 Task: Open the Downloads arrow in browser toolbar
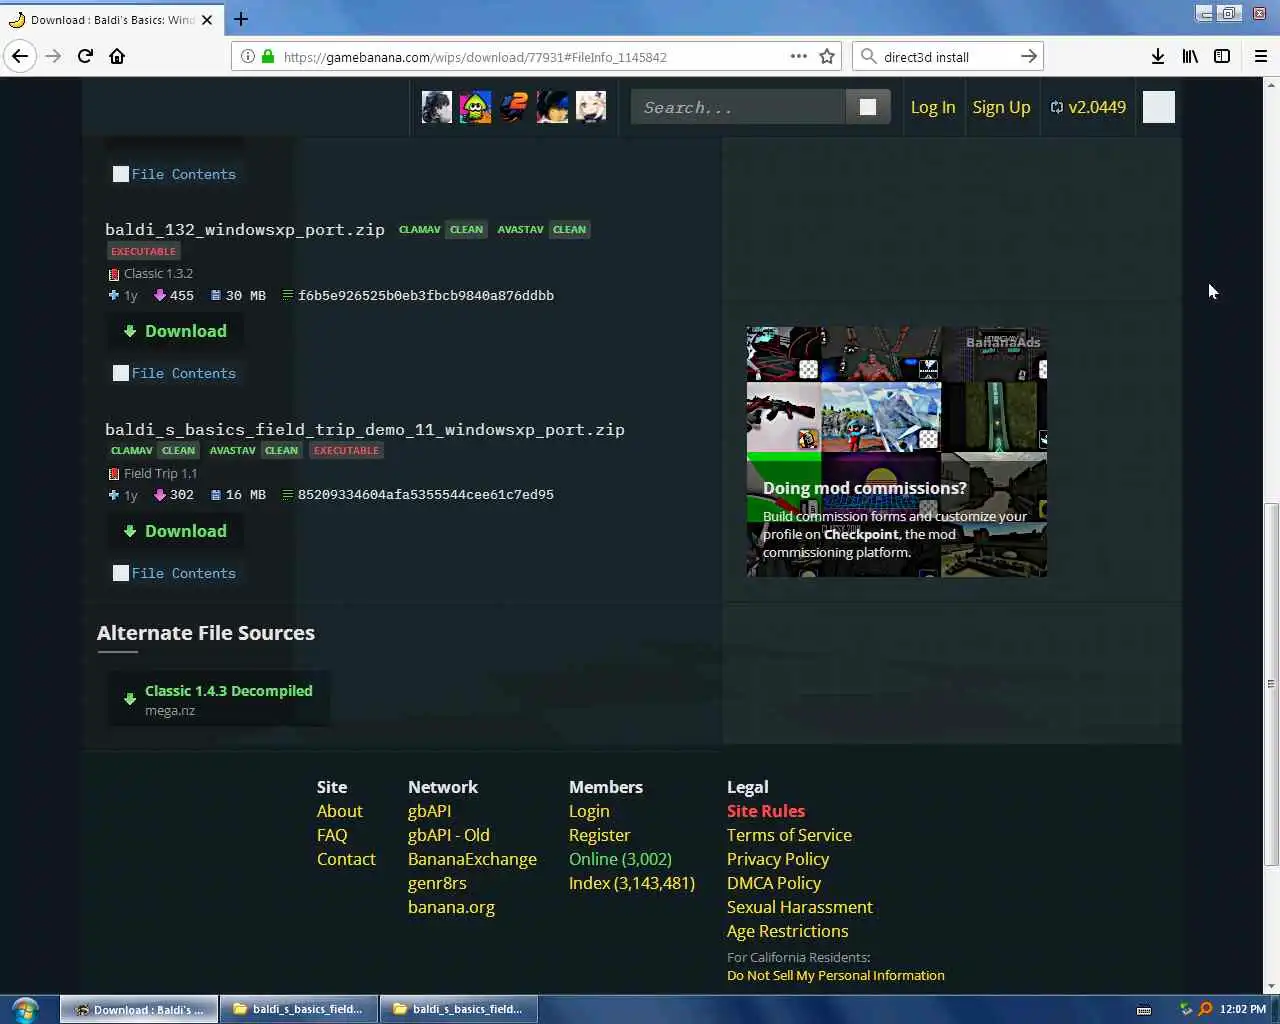point(1158,56)
